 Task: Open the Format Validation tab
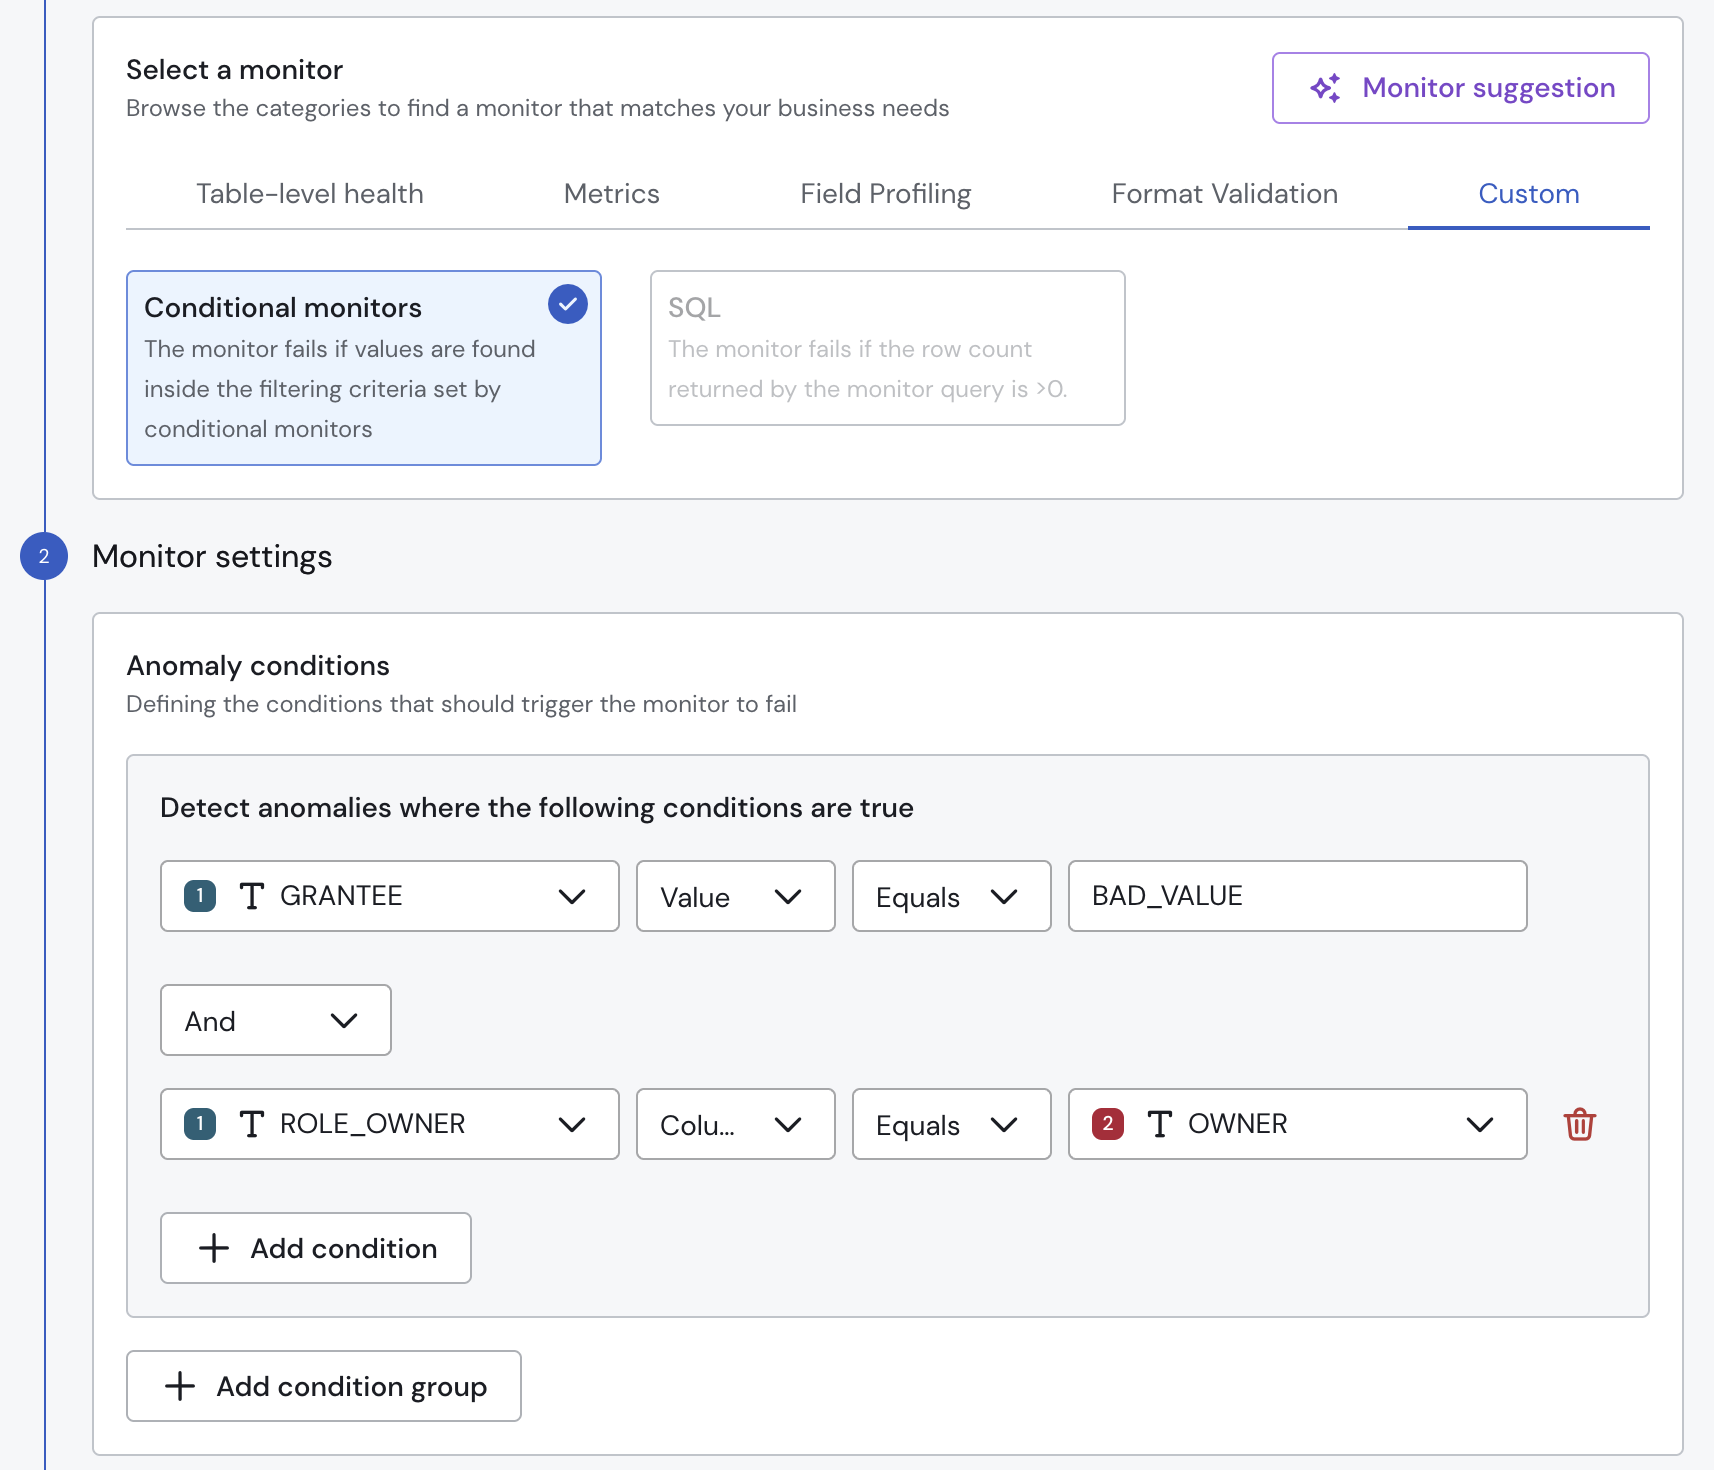pyautogui.click(x=1224, y=194)
